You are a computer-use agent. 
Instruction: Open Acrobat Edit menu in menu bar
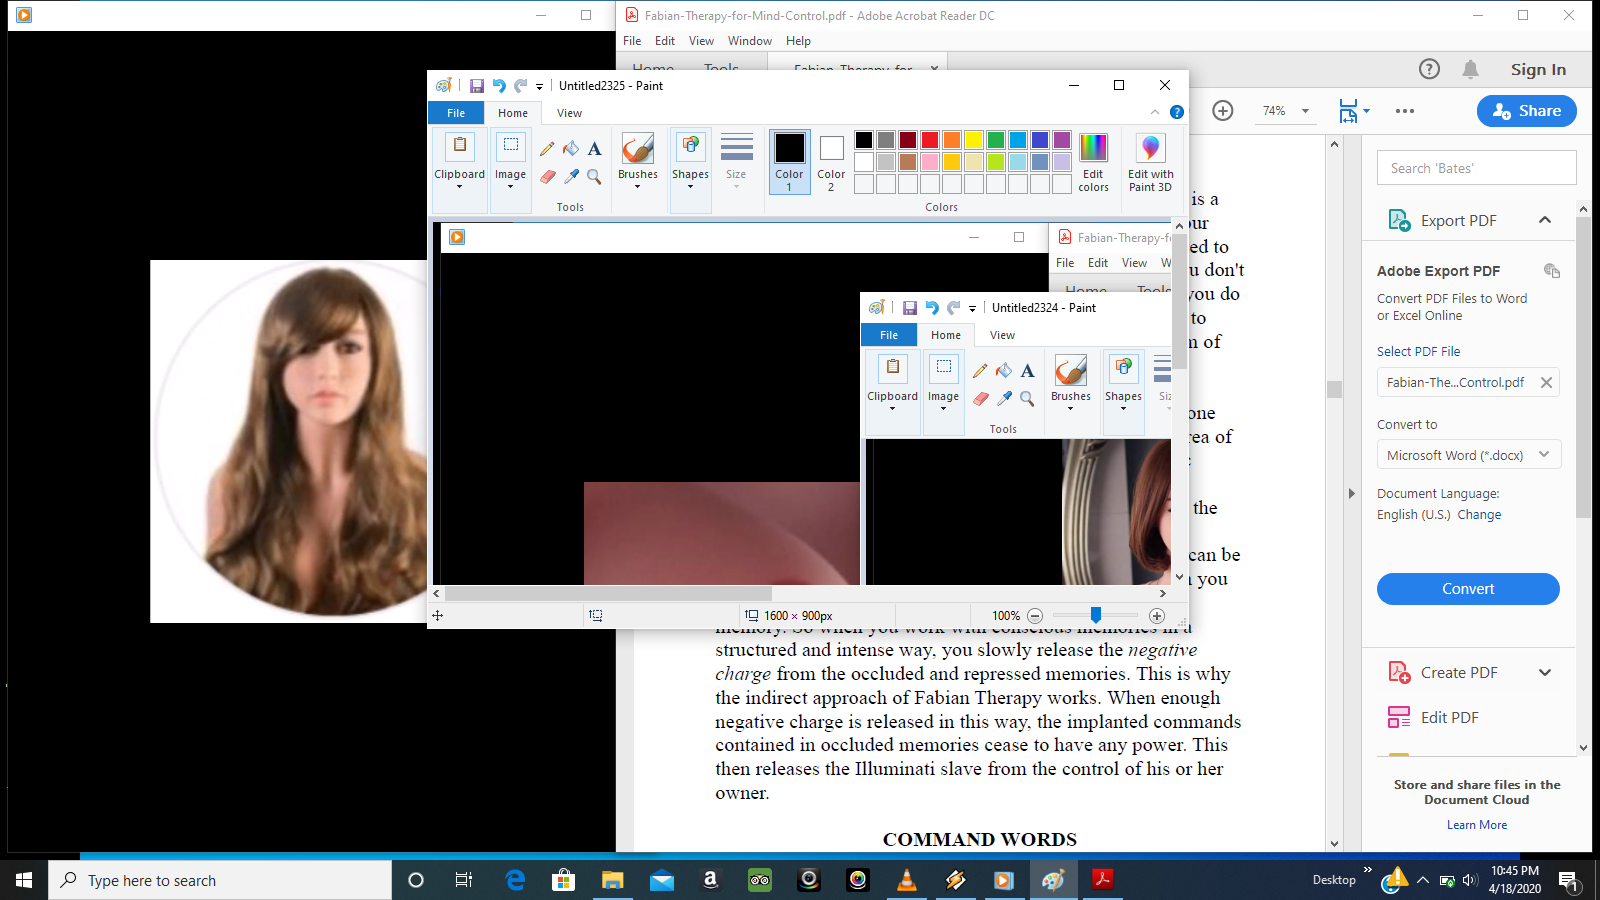tap(665, 41)
